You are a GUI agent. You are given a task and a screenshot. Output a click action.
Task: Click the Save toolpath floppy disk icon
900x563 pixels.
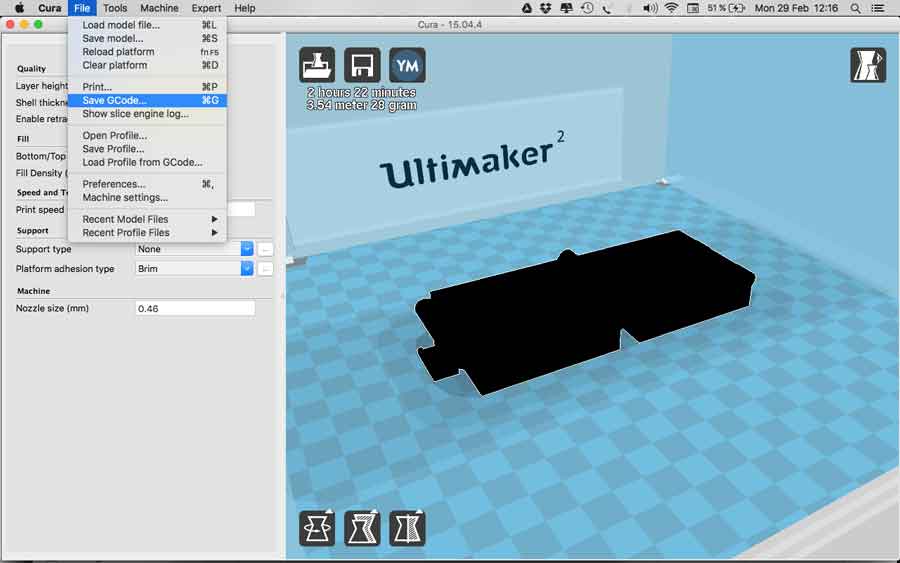coord(362,65)
